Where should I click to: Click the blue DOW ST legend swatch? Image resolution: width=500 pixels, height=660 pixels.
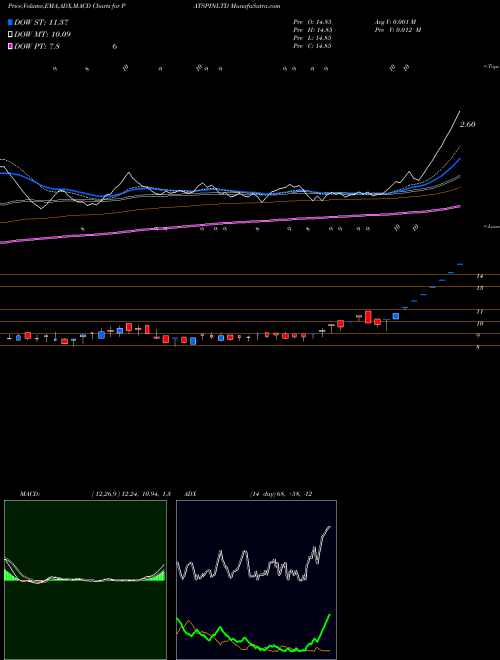(11, 22)
